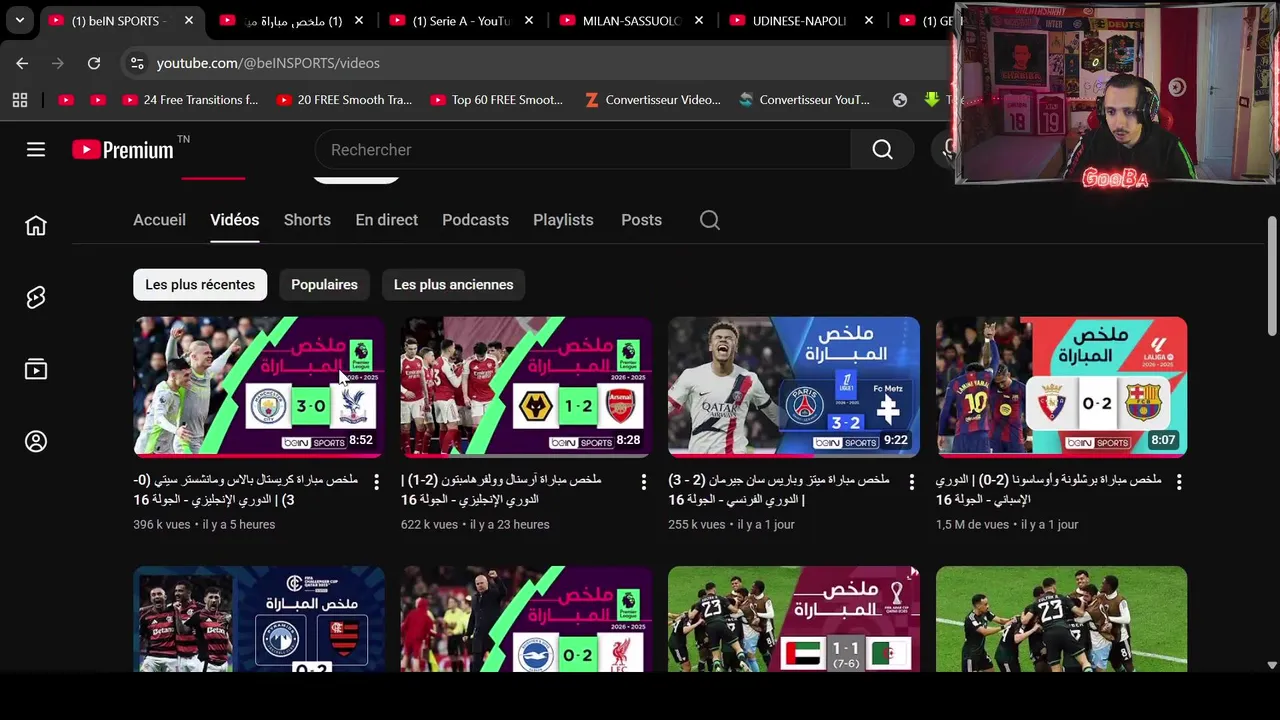Screen dimensions: 1280x720
Task: Open Metz Paris Saint-Germain video title
Action: coord(779,490)
